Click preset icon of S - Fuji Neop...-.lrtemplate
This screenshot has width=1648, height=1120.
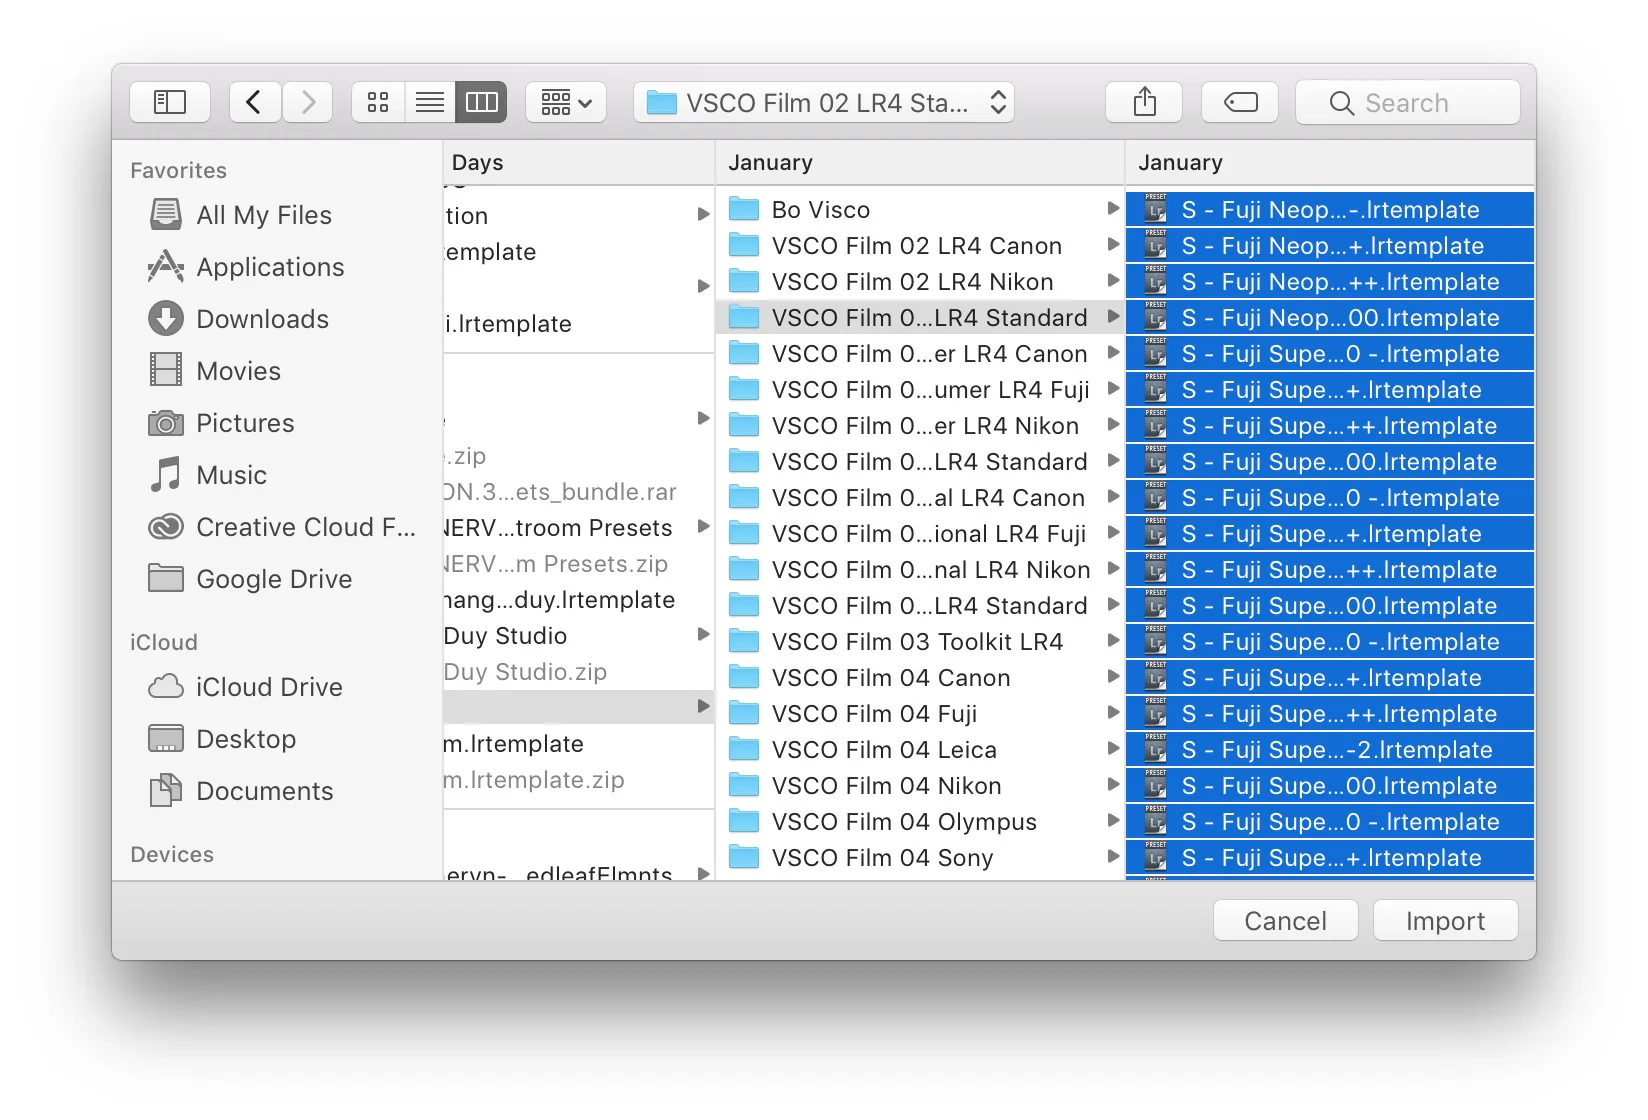[1156, 209]
